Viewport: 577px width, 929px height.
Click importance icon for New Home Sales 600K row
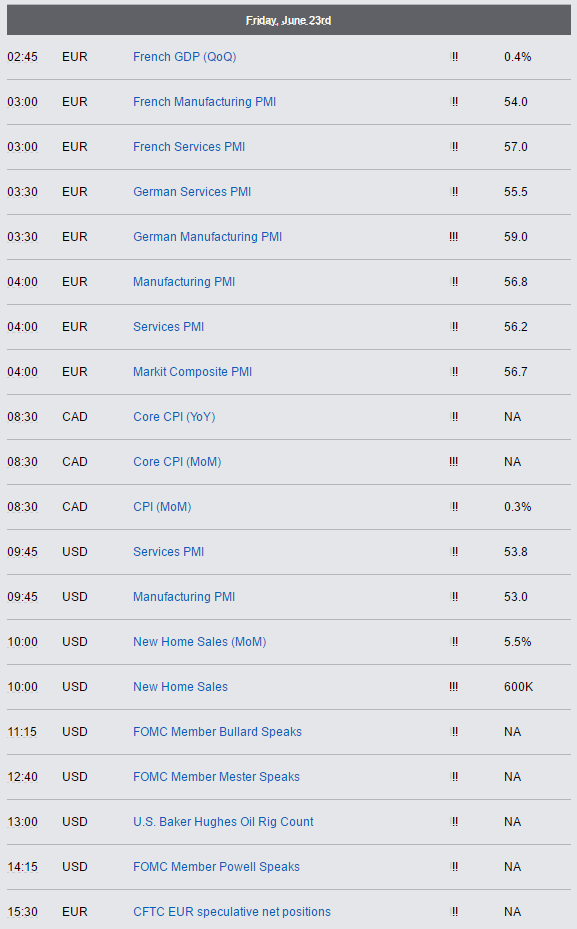point(453,687)
